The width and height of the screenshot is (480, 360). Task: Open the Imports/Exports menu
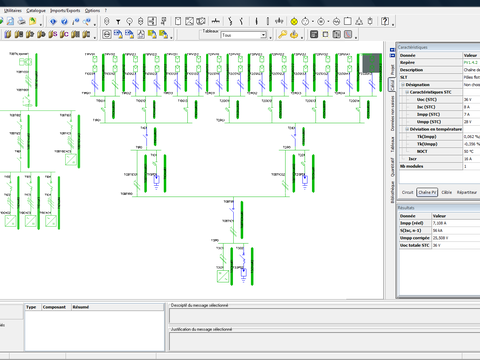coord(65,11)
